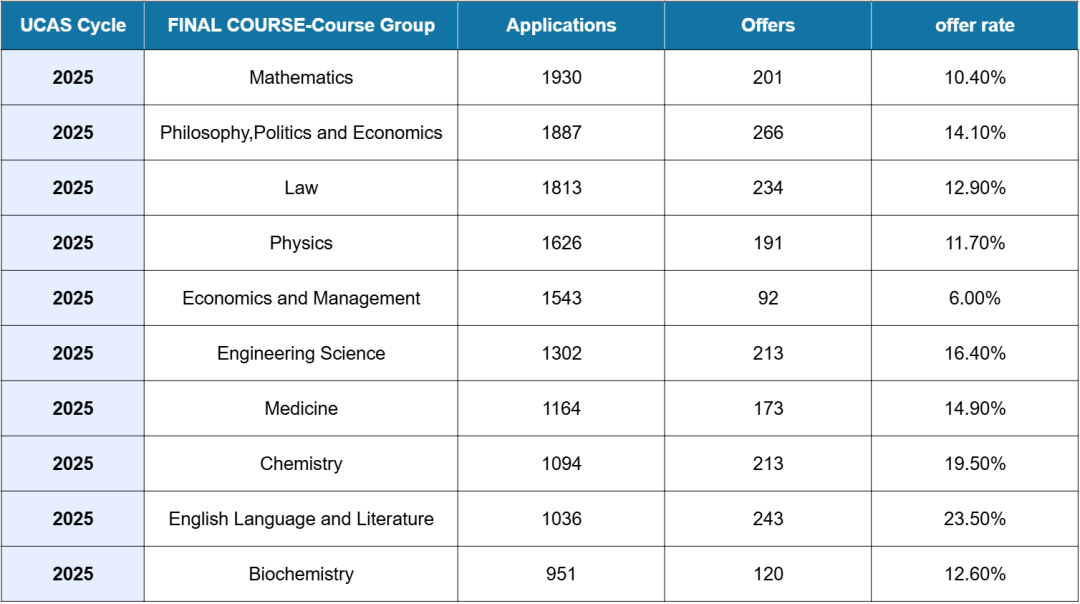Select the Applications column header

[x=561, y=26]
